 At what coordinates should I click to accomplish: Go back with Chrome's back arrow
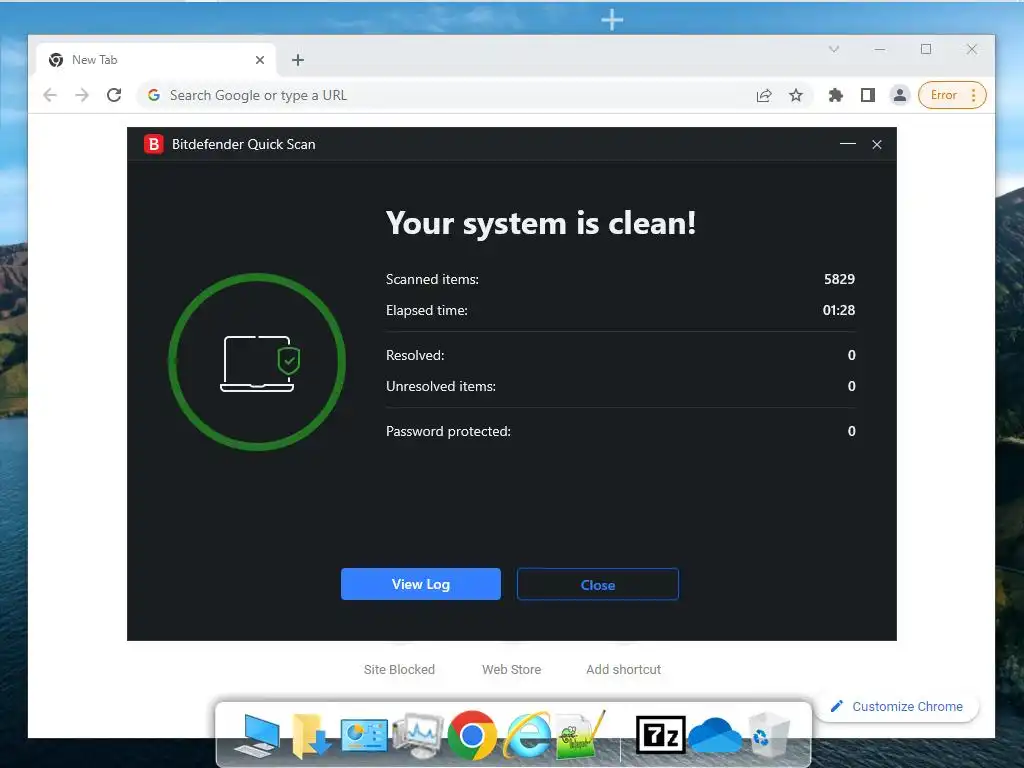tap(50, 95)
